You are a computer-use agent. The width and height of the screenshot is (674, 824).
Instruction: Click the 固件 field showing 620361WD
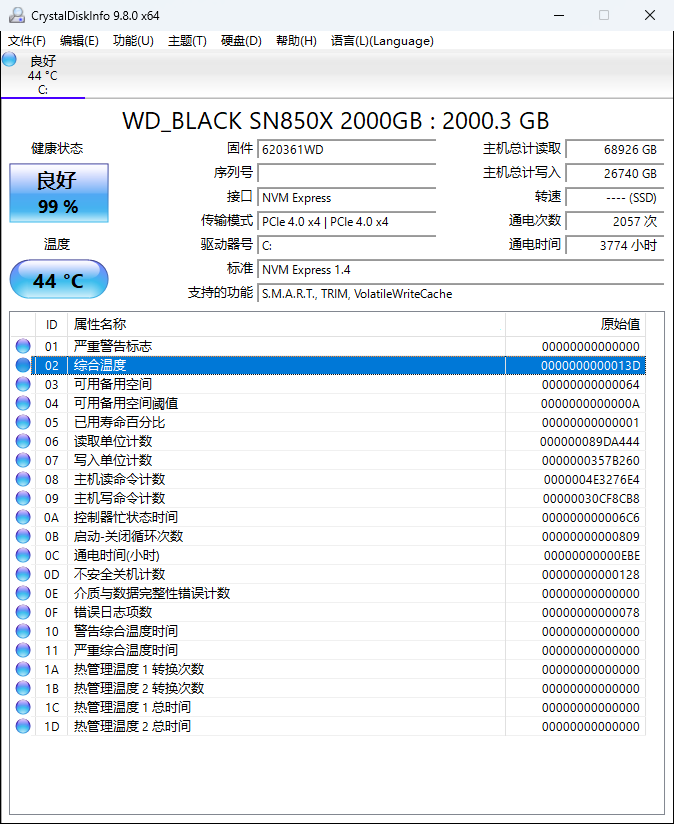point(347,149)
